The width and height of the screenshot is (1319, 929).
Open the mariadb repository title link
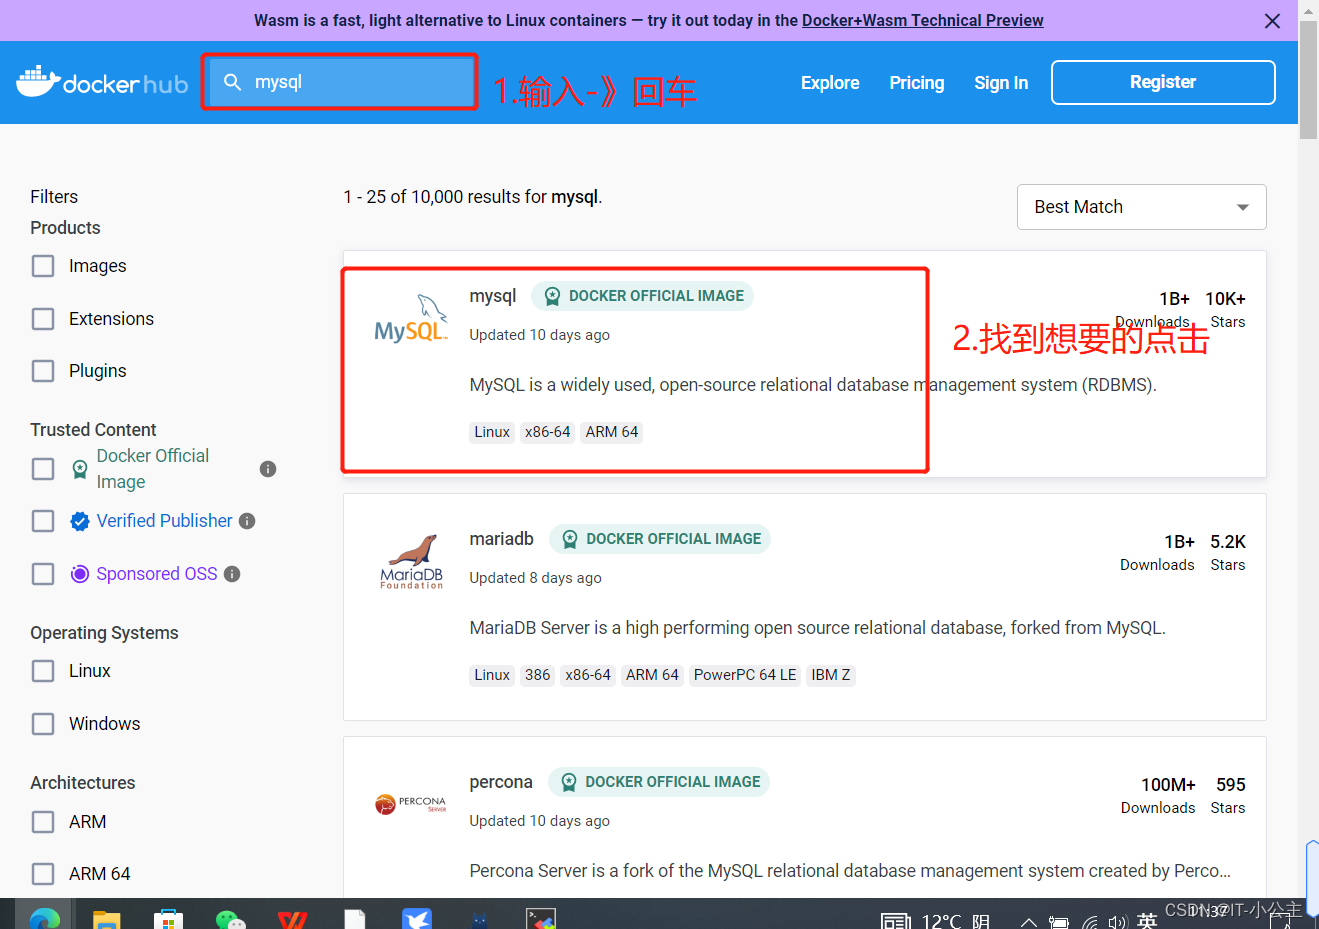tap(502, 539)
